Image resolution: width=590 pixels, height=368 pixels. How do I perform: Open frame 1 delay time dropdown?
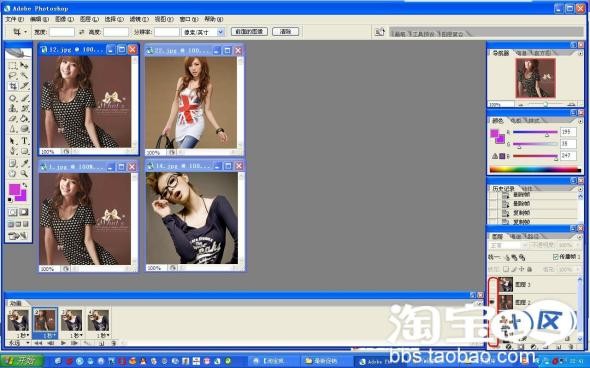23,335
